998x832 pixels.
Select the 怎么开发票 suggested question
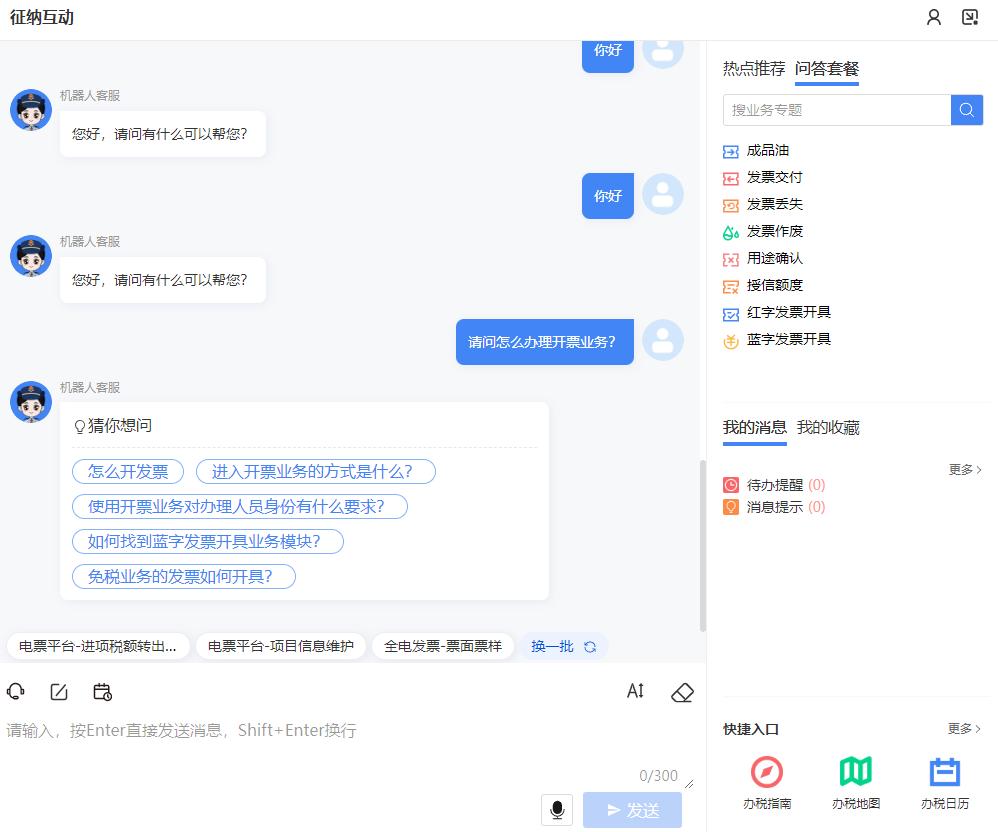pyautogui.click(x=127, y=471)
